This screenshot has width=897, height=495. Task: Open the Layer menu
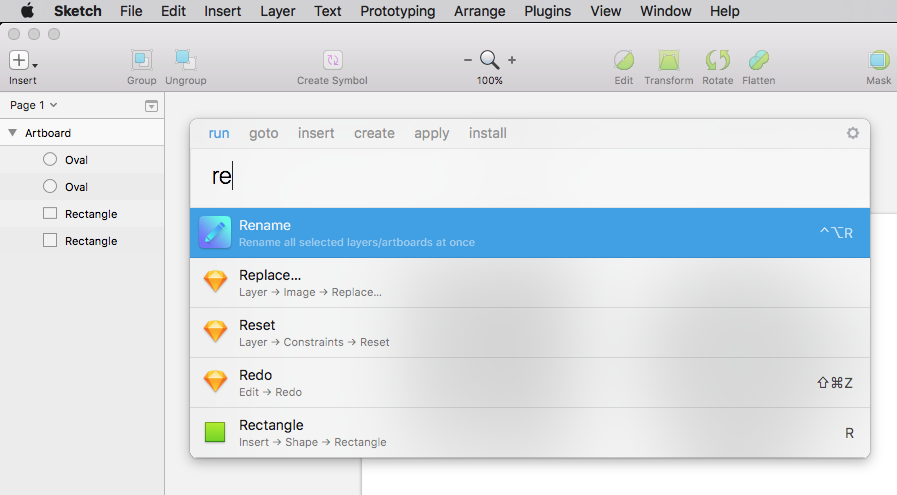tap(277, 11)
